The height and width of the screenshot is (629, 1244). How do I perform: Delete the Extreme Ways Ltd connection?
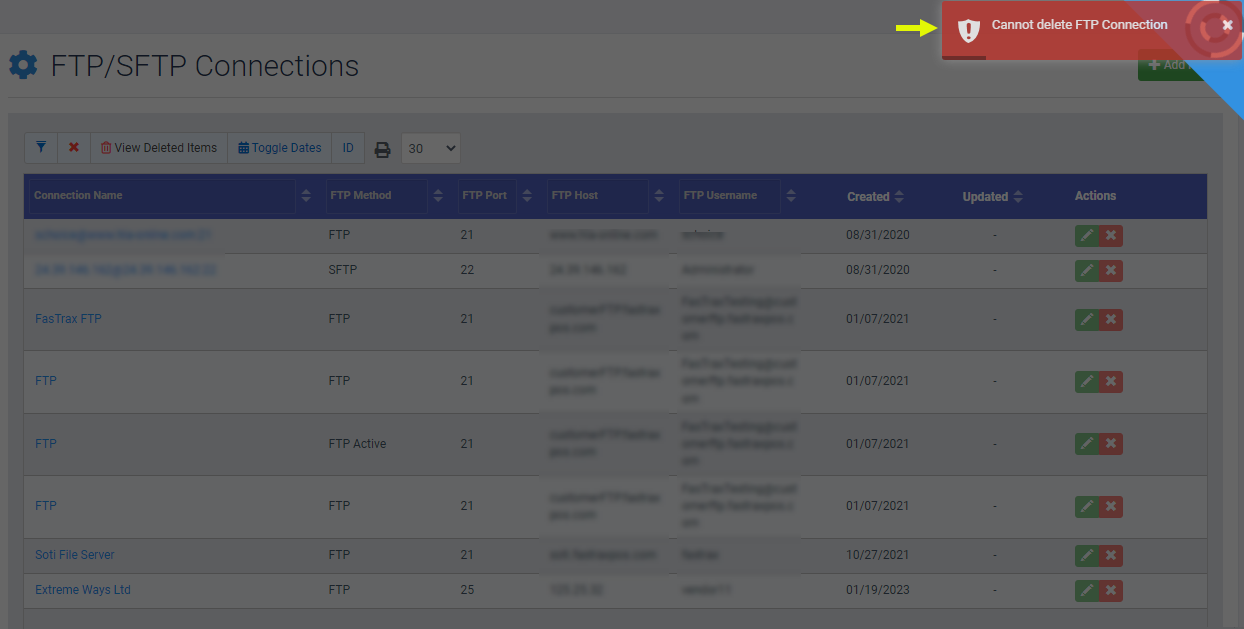(1111, 591)
